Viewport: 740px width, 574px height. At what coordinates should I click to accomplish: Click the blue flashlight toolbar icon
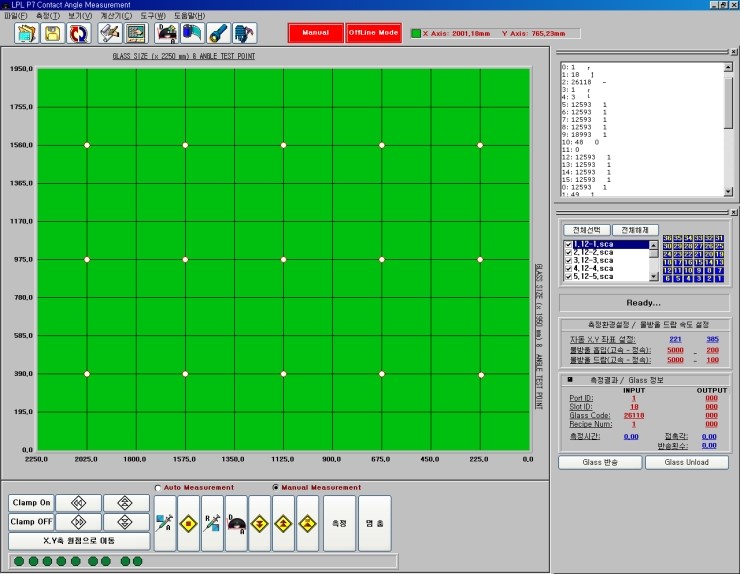[x=219, y=33]
